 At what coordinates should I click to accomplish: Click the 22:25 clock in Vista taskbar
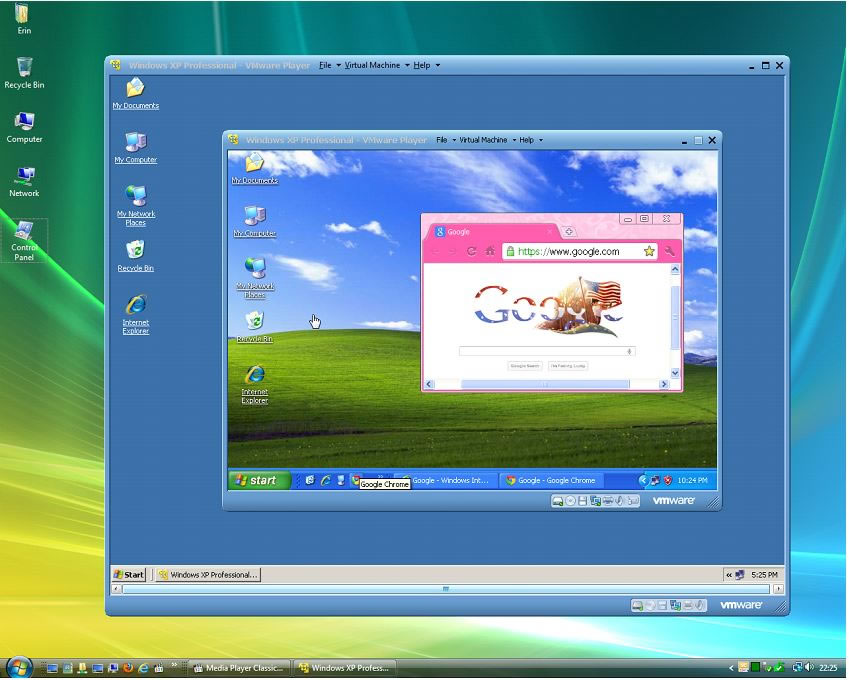pos(828,668)
